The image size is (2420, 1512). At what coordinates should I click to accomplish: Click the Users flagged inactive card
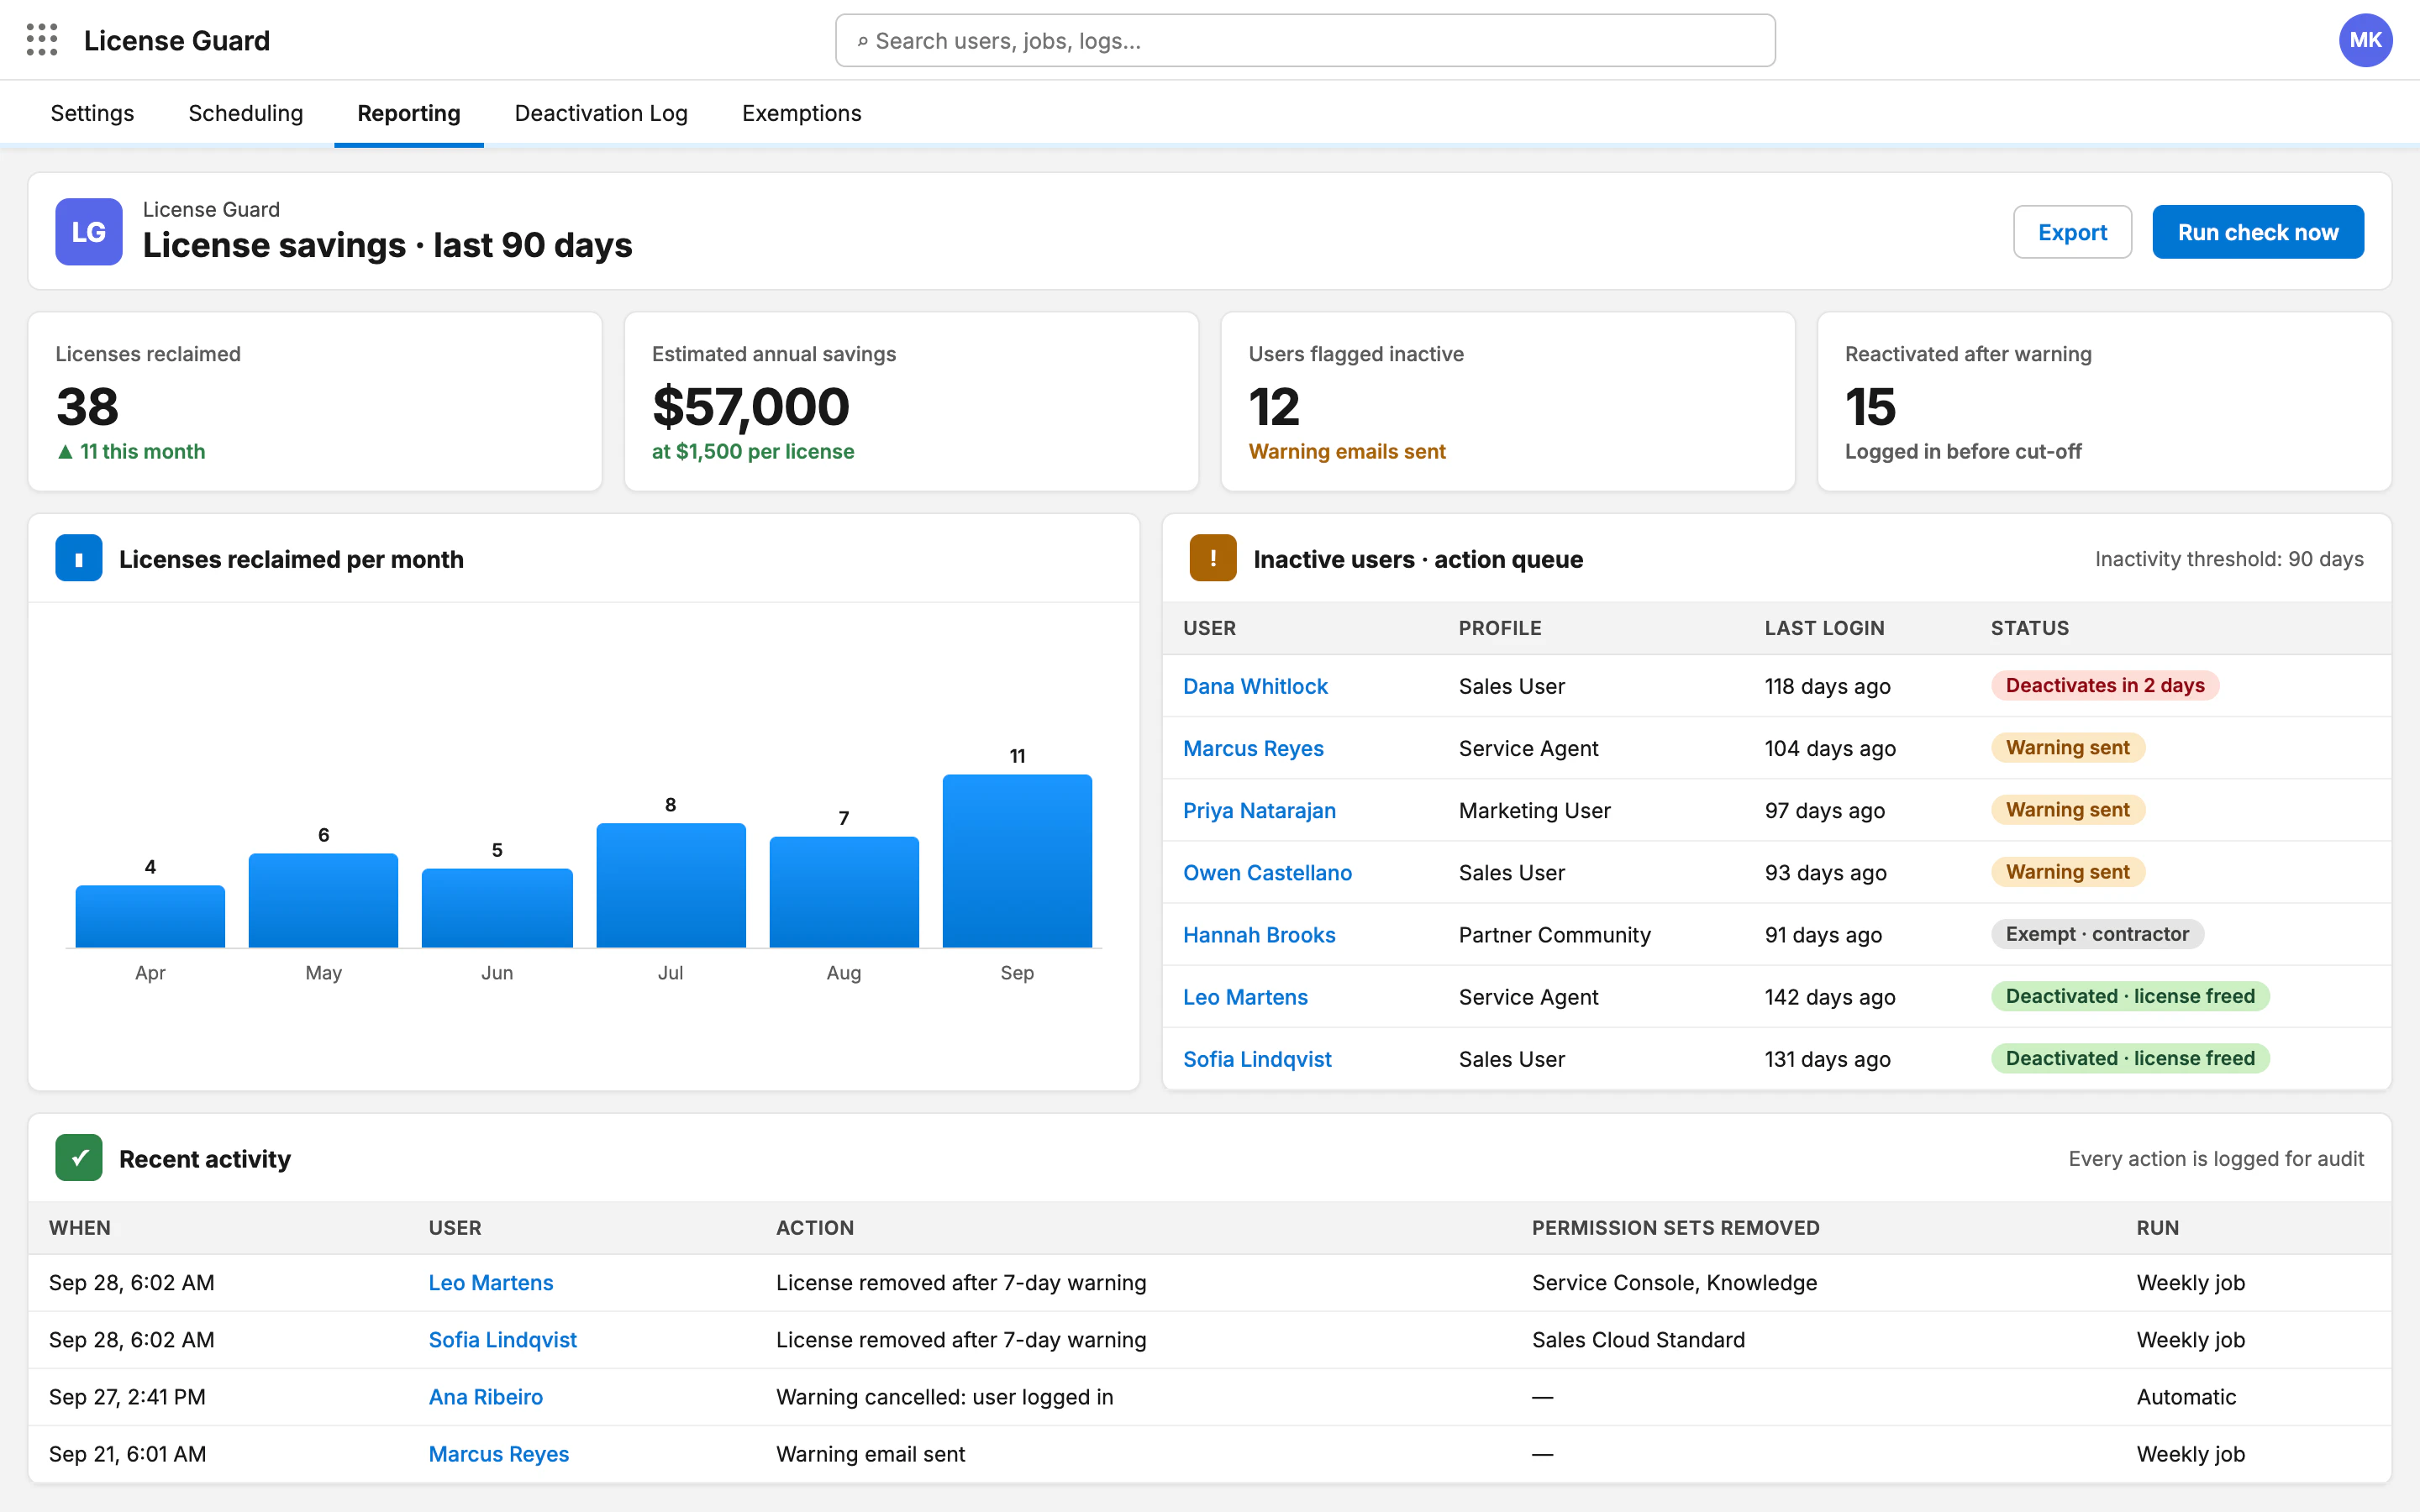tap(1508, 401)
